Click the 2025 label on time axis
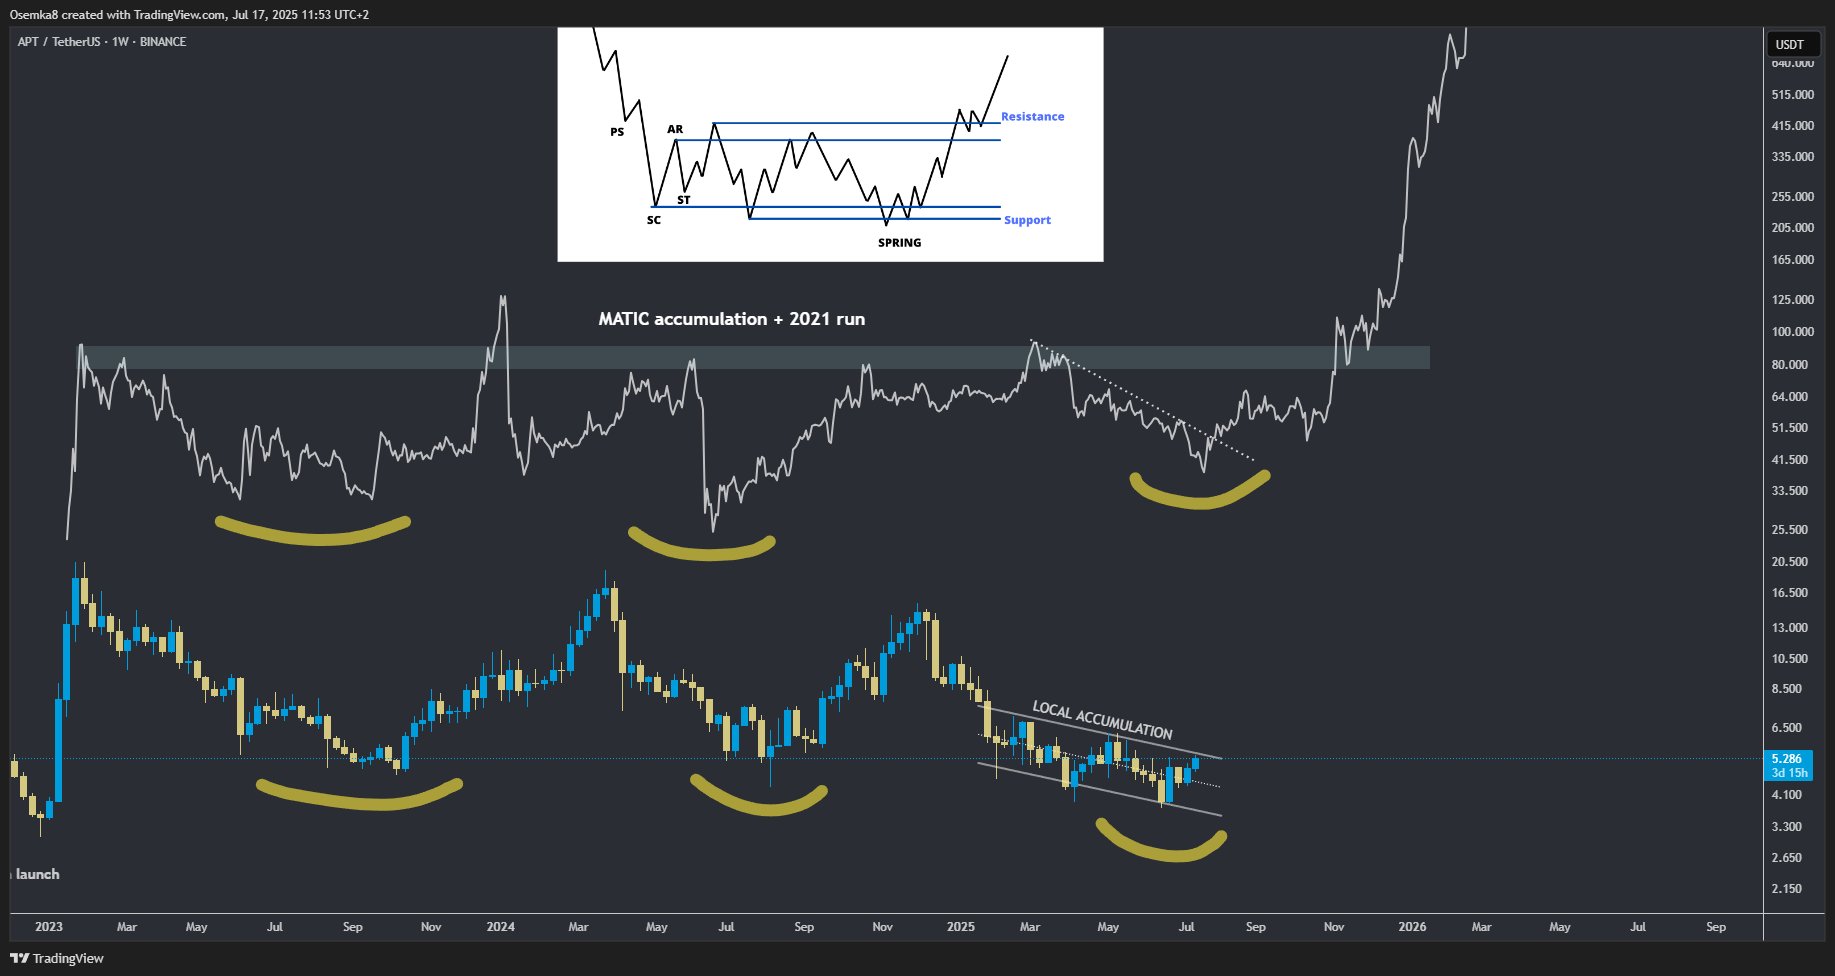 coord(960,928)
